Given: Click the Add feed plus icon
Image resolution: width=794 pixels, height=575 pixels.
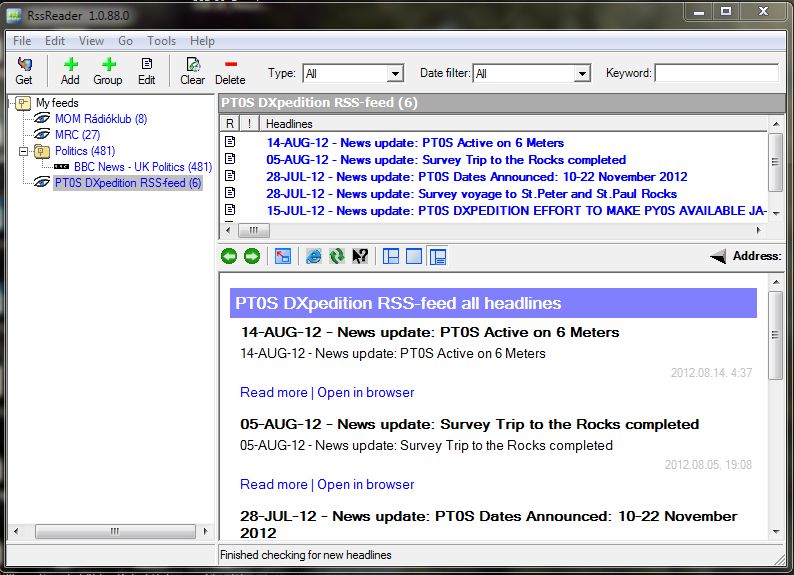Looking at the screenshot, I should 70,64.
